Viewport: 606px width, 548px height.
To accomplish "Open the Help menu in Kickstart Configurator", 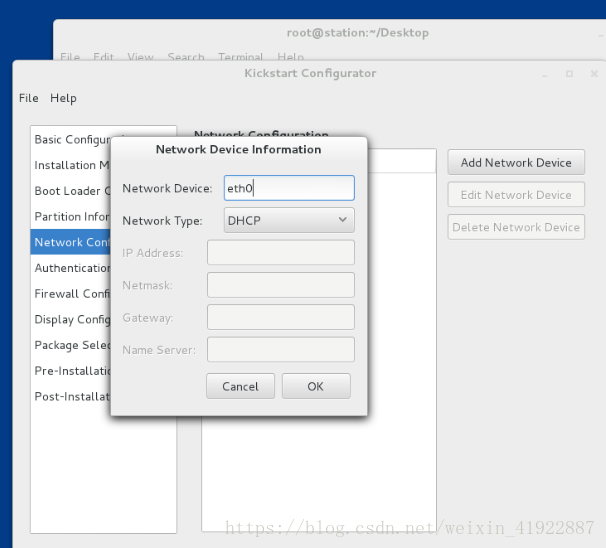I will 63,98.
